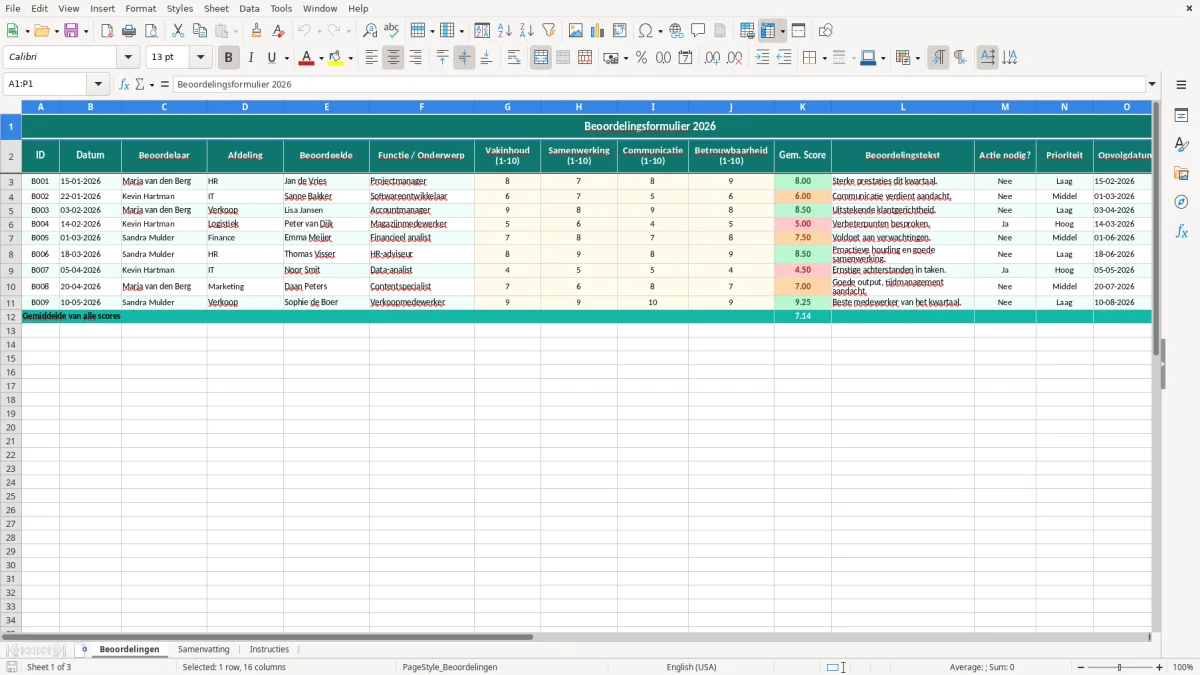Increase the cell indent
Viewport: 1200px width, 675px height.
pos(762,58)
